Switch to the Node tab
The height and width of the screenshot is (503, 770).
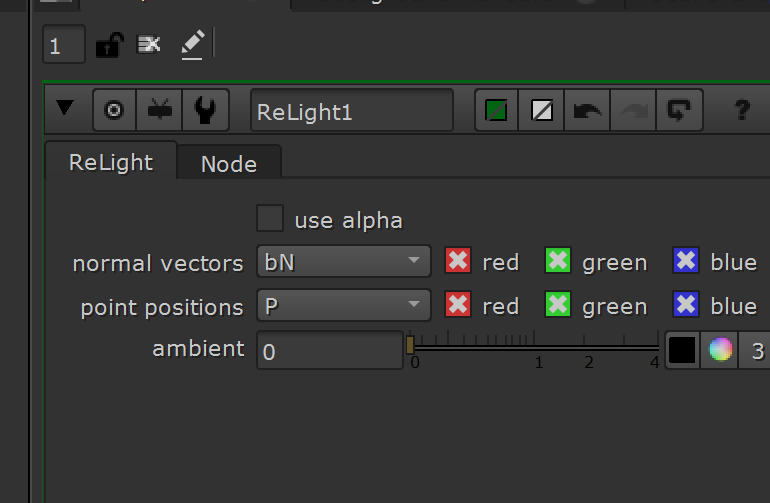coord(229,164)
